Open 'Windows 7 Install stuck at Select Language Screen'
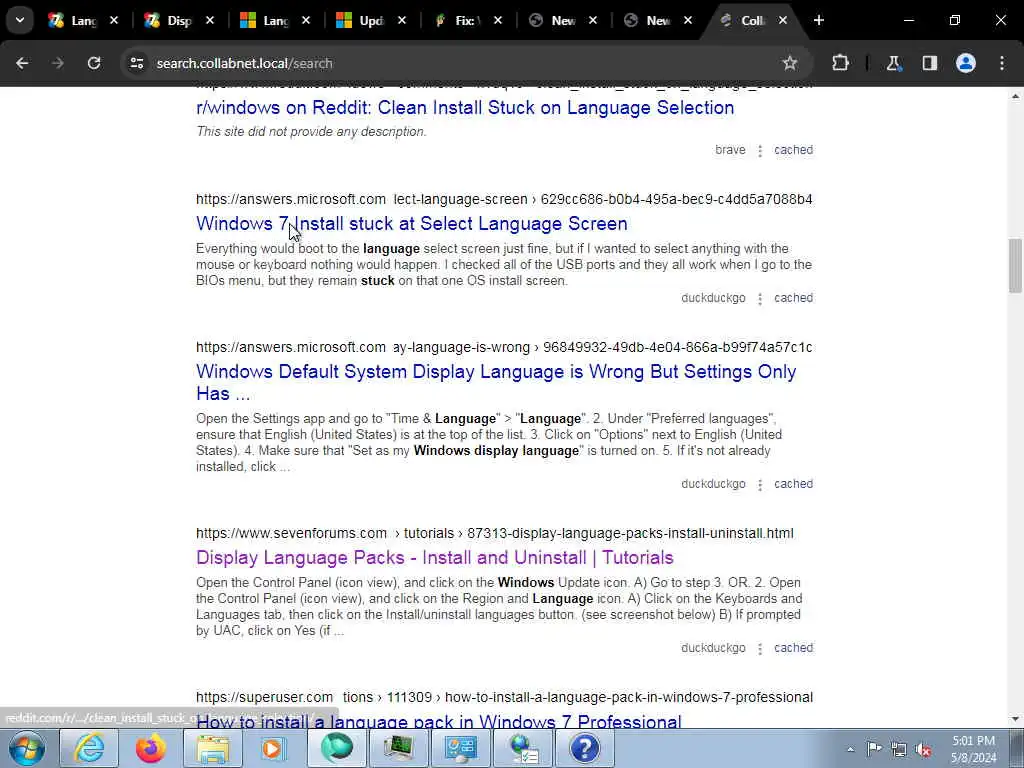Screen dimensions: 1024x768 coord(411,224)
